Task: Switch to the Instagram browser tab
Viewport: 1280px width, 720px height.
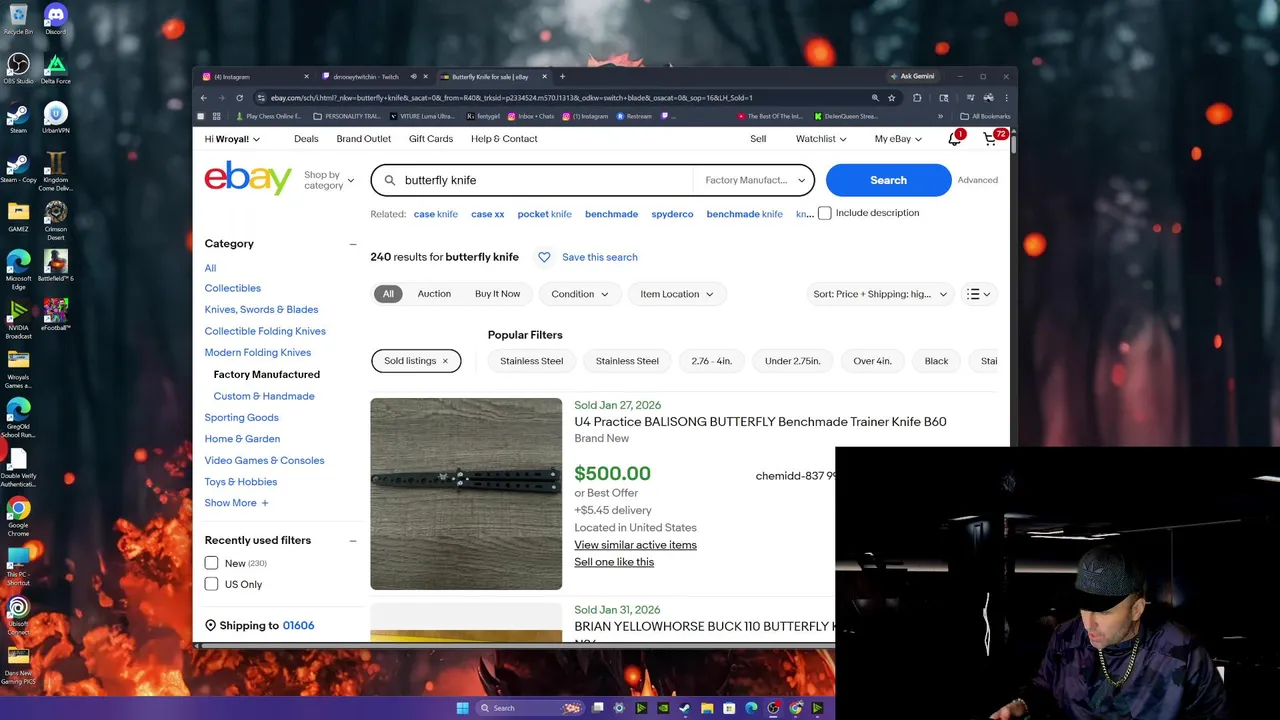Action: coord(255,77)
